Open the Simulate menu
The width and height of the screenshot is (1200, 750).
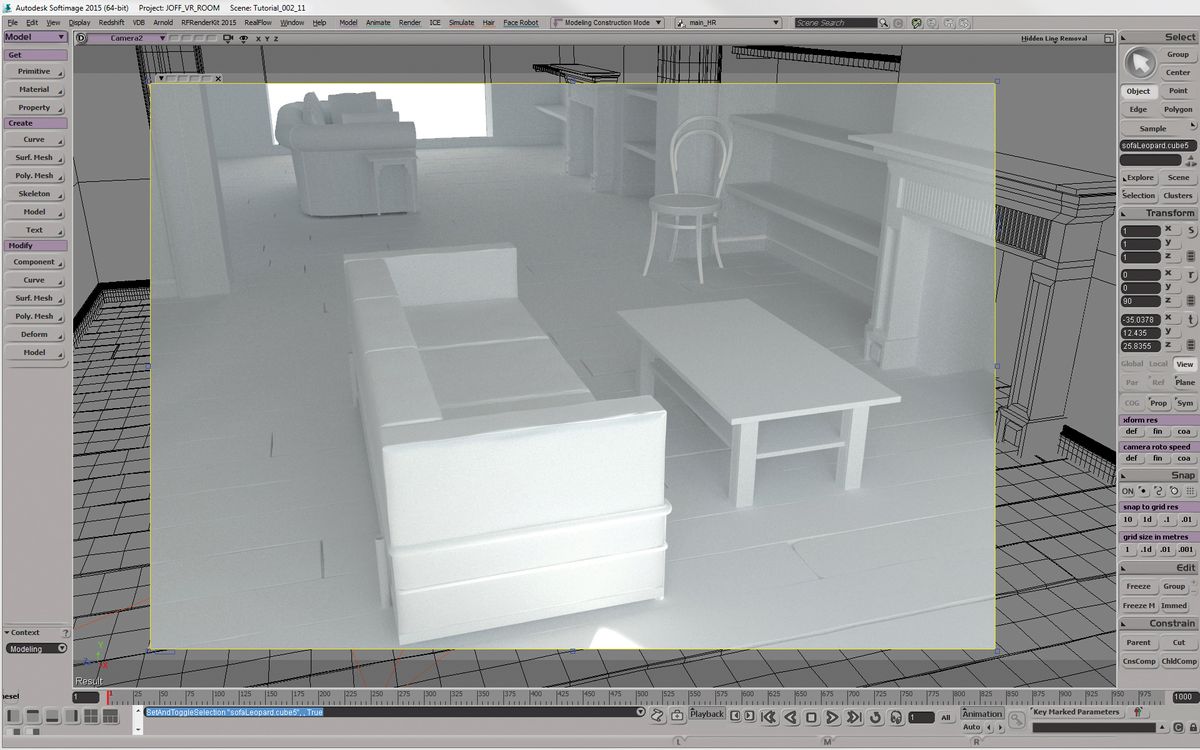click(x=463, y=22)
